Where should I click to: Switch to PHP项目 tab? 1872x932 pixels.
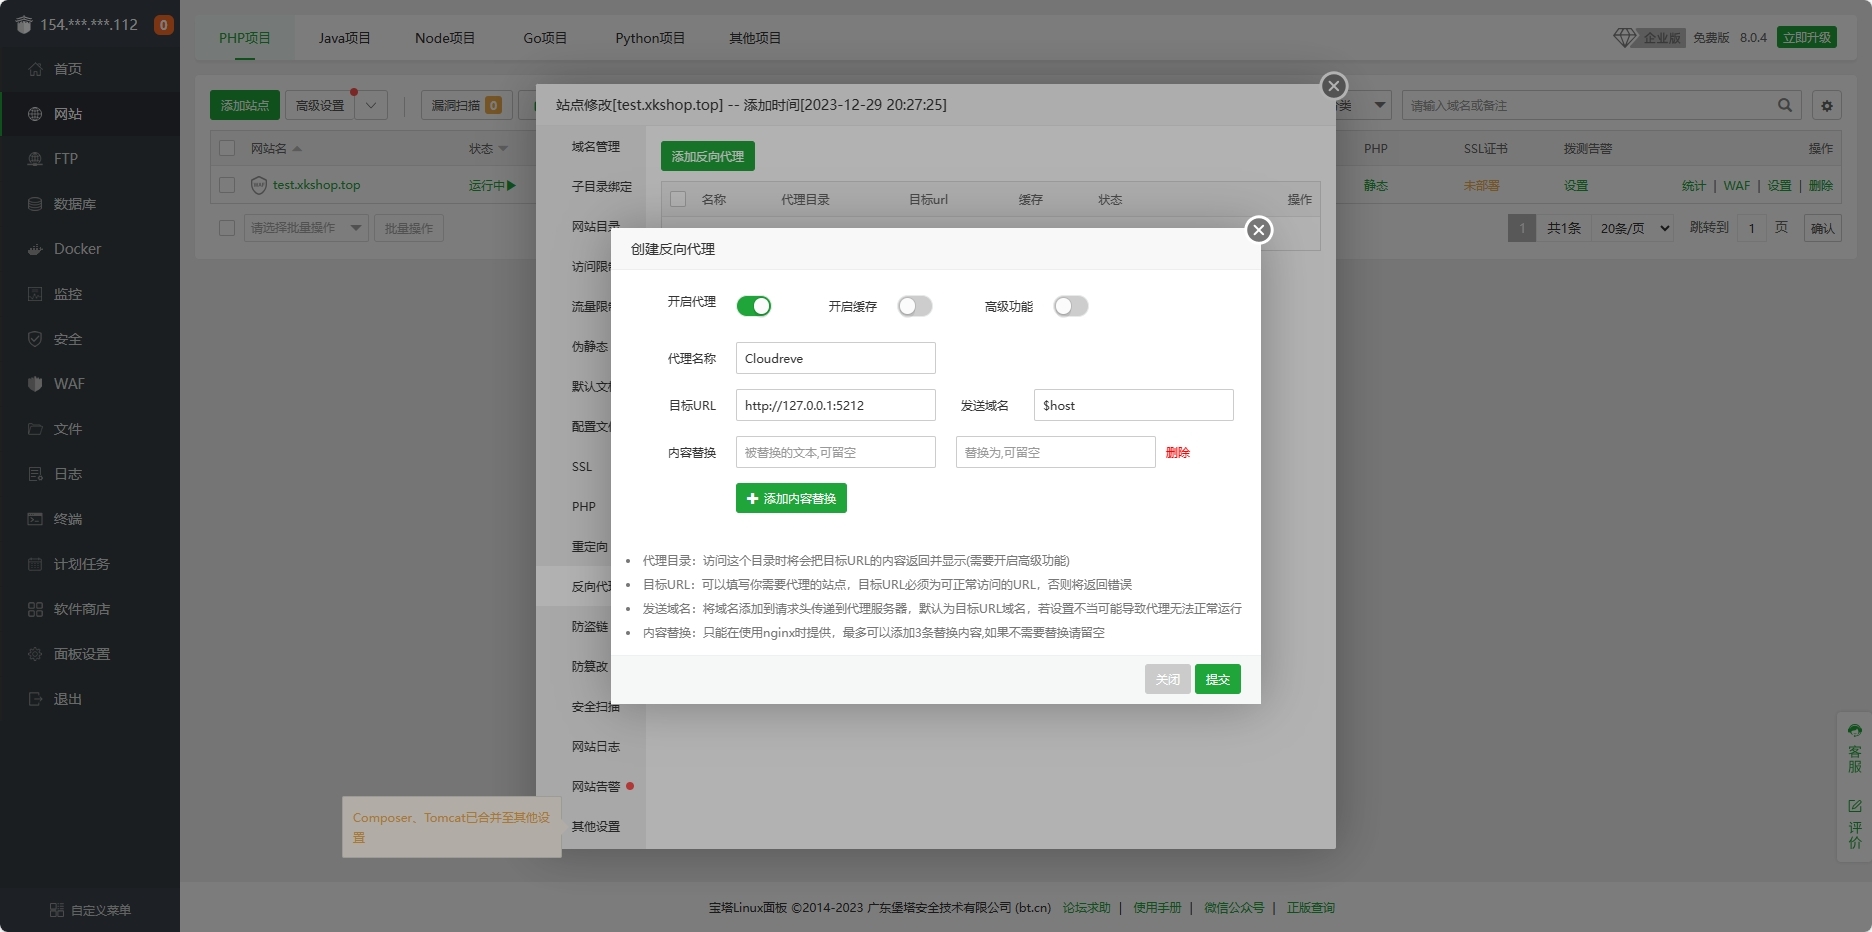click(245, 38)
